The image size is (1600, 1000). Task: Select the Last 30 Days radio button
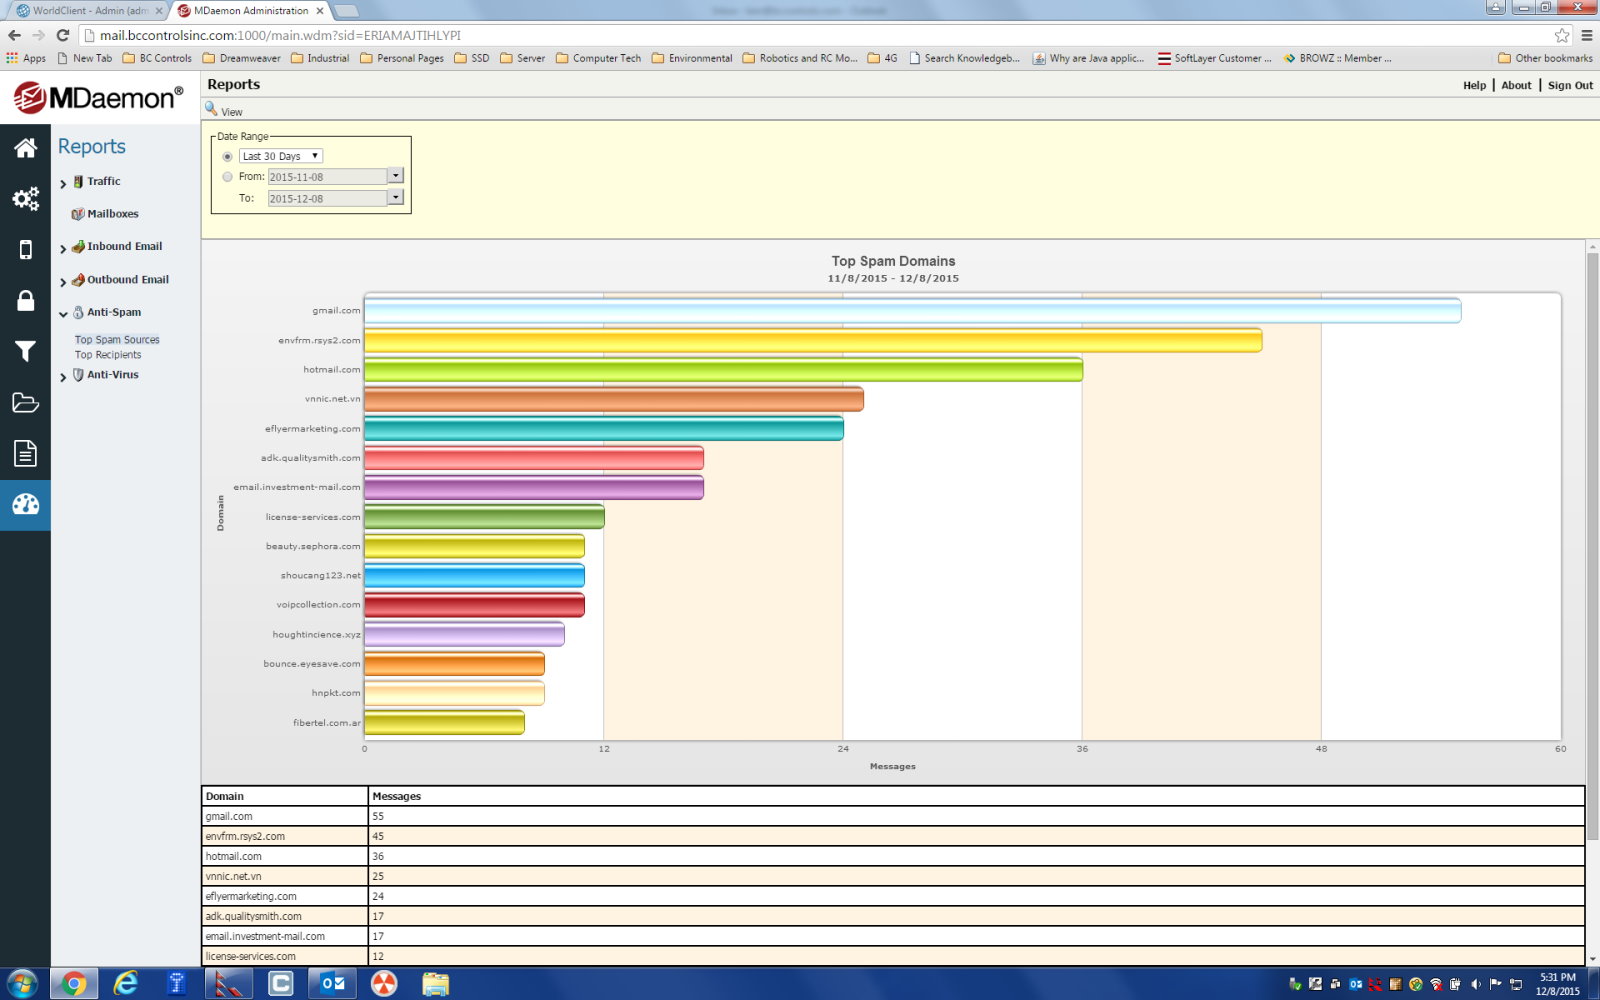pos(227,157)
